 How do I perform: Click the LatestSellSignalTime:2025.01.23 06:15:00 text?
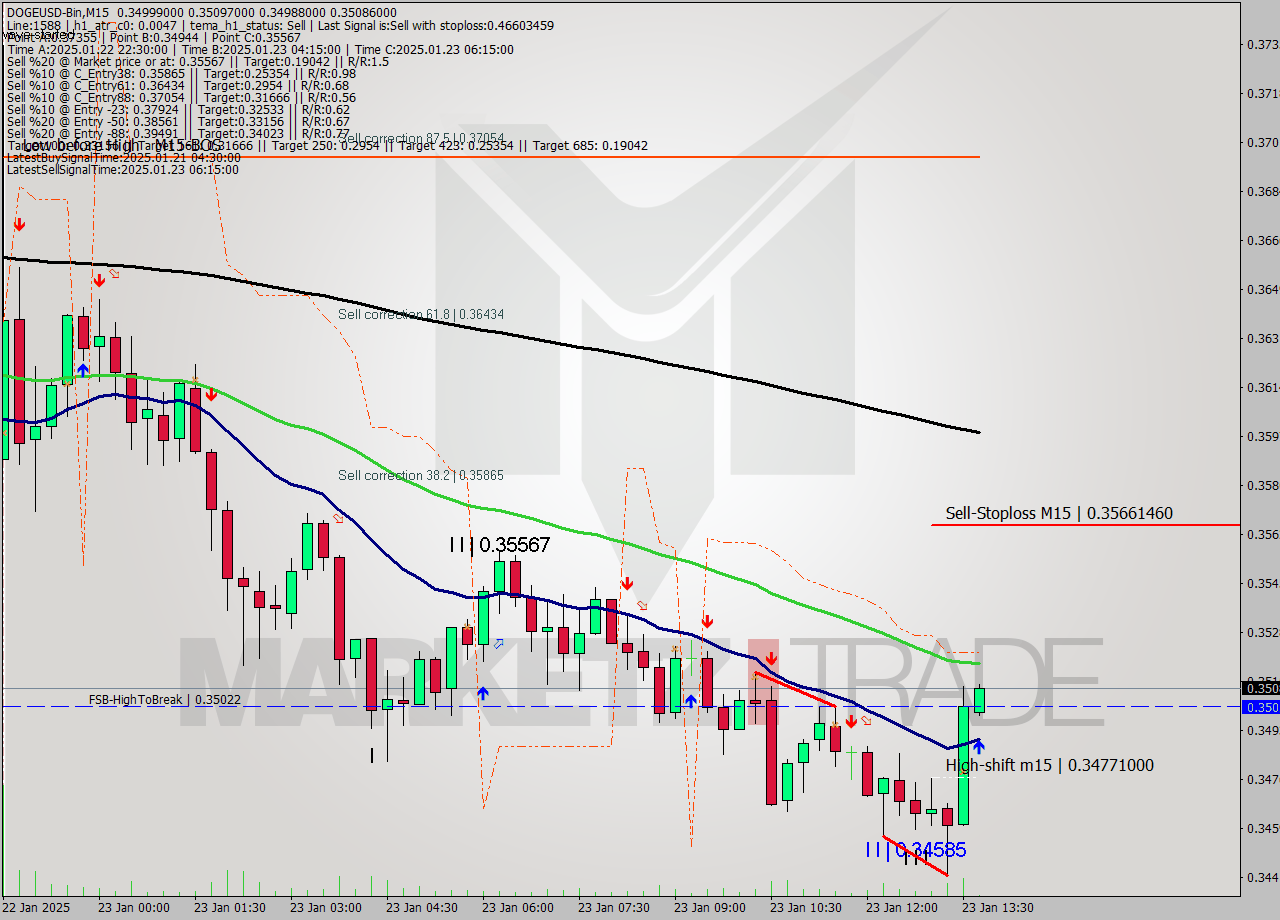123,169
